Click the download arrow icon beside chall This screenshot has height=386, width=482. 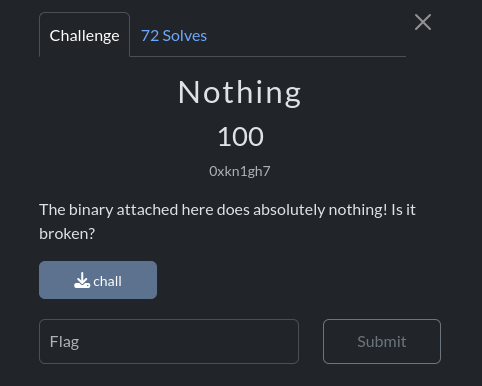82,280
